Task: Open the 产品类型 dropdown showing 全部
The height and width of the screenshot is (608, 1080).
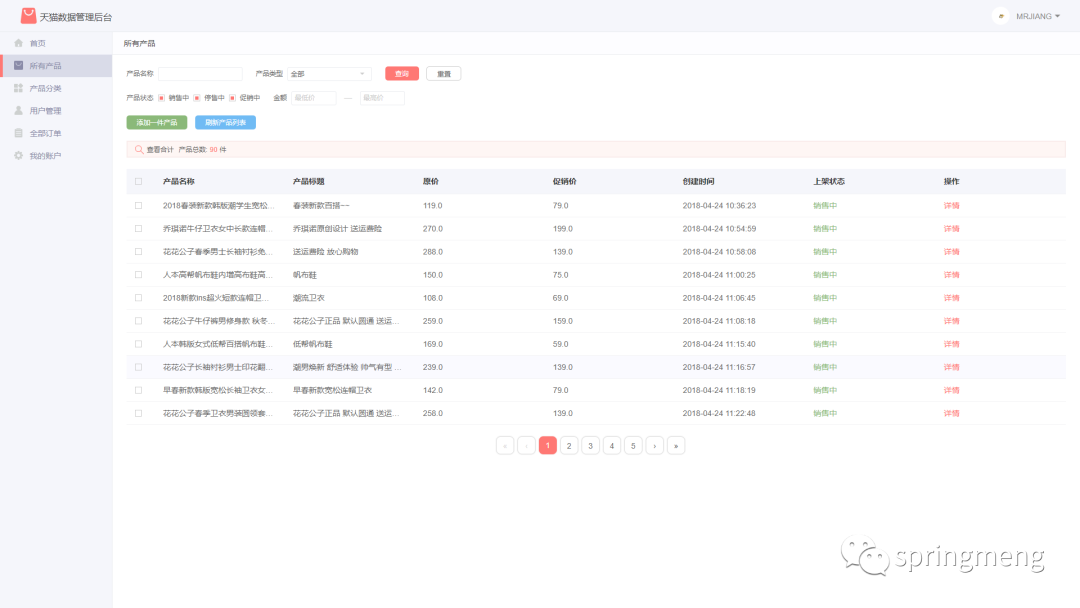Action: pos(329,74)
